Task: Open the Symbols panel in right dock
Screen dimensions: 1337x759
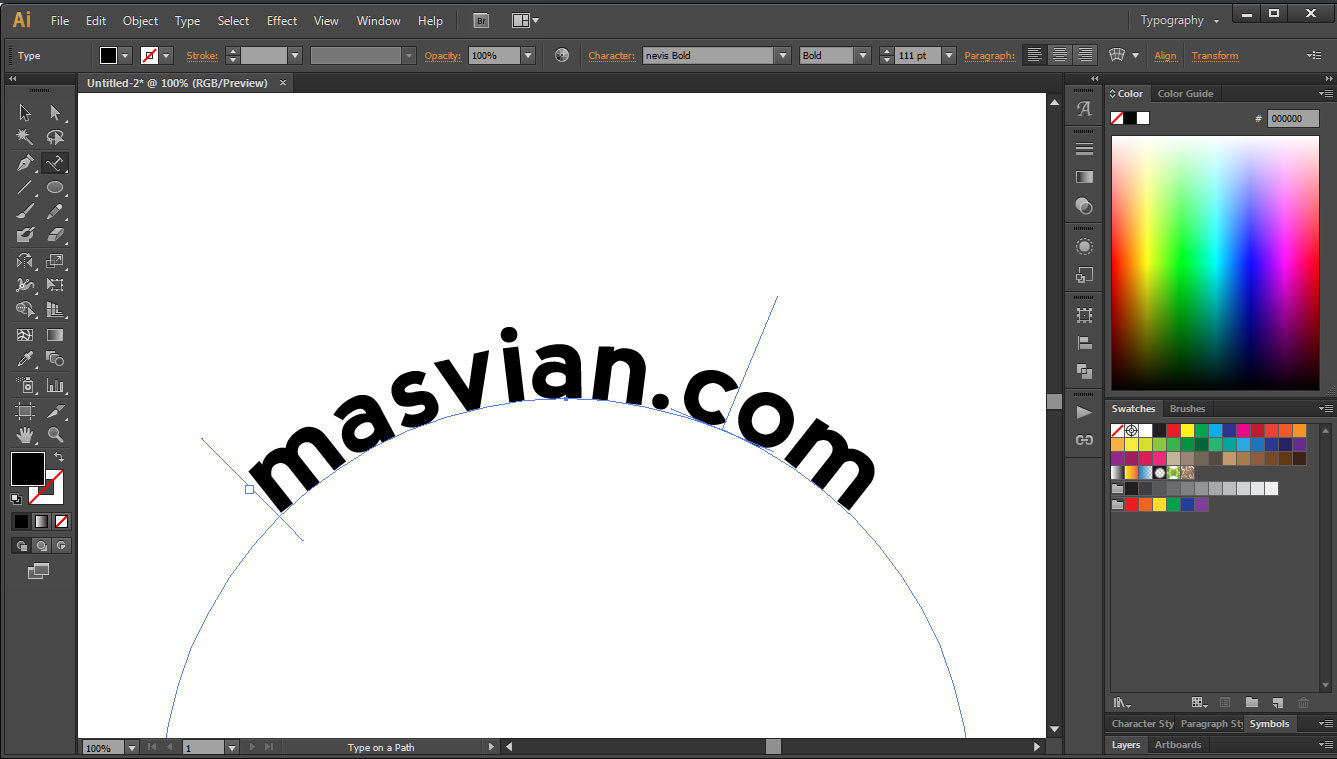Action: [1269, 724]
